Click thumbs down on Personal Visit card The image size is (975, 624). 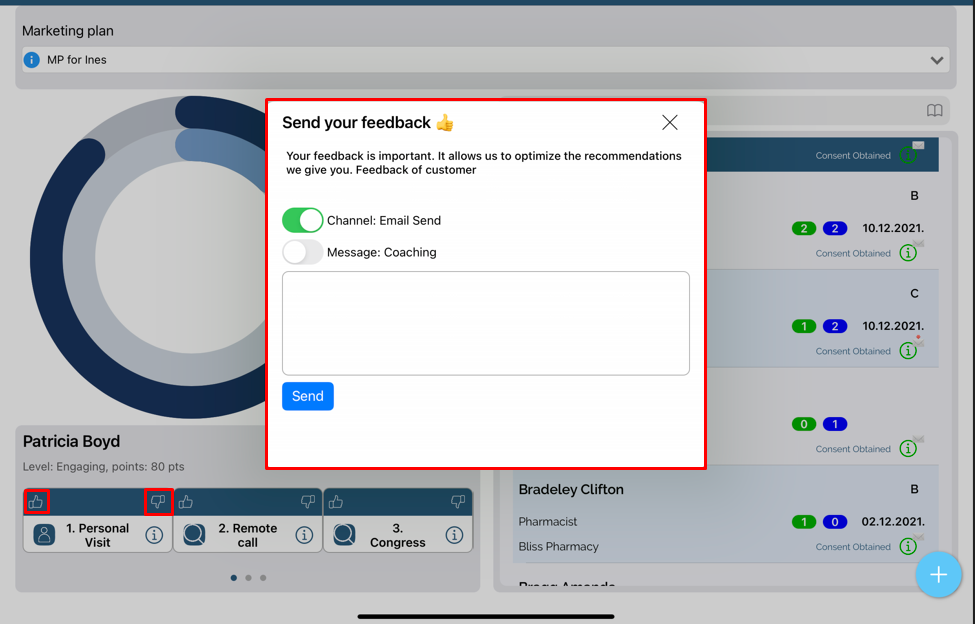click(x=158, y=501)
